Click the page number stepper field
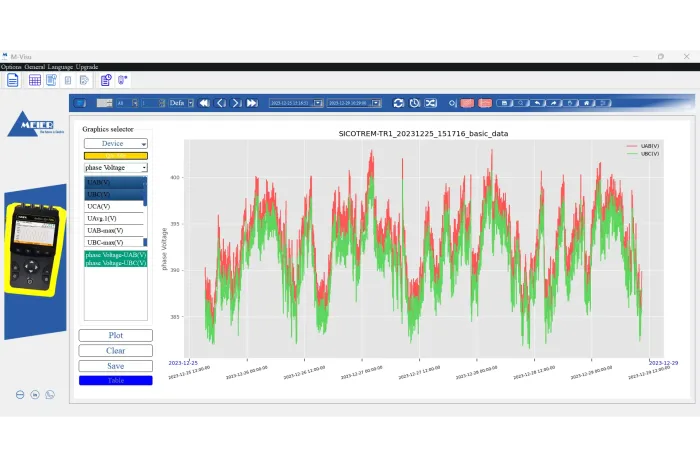Image resolution: width=700 pixels, height=467 pixels. click(x=153, y=103)
